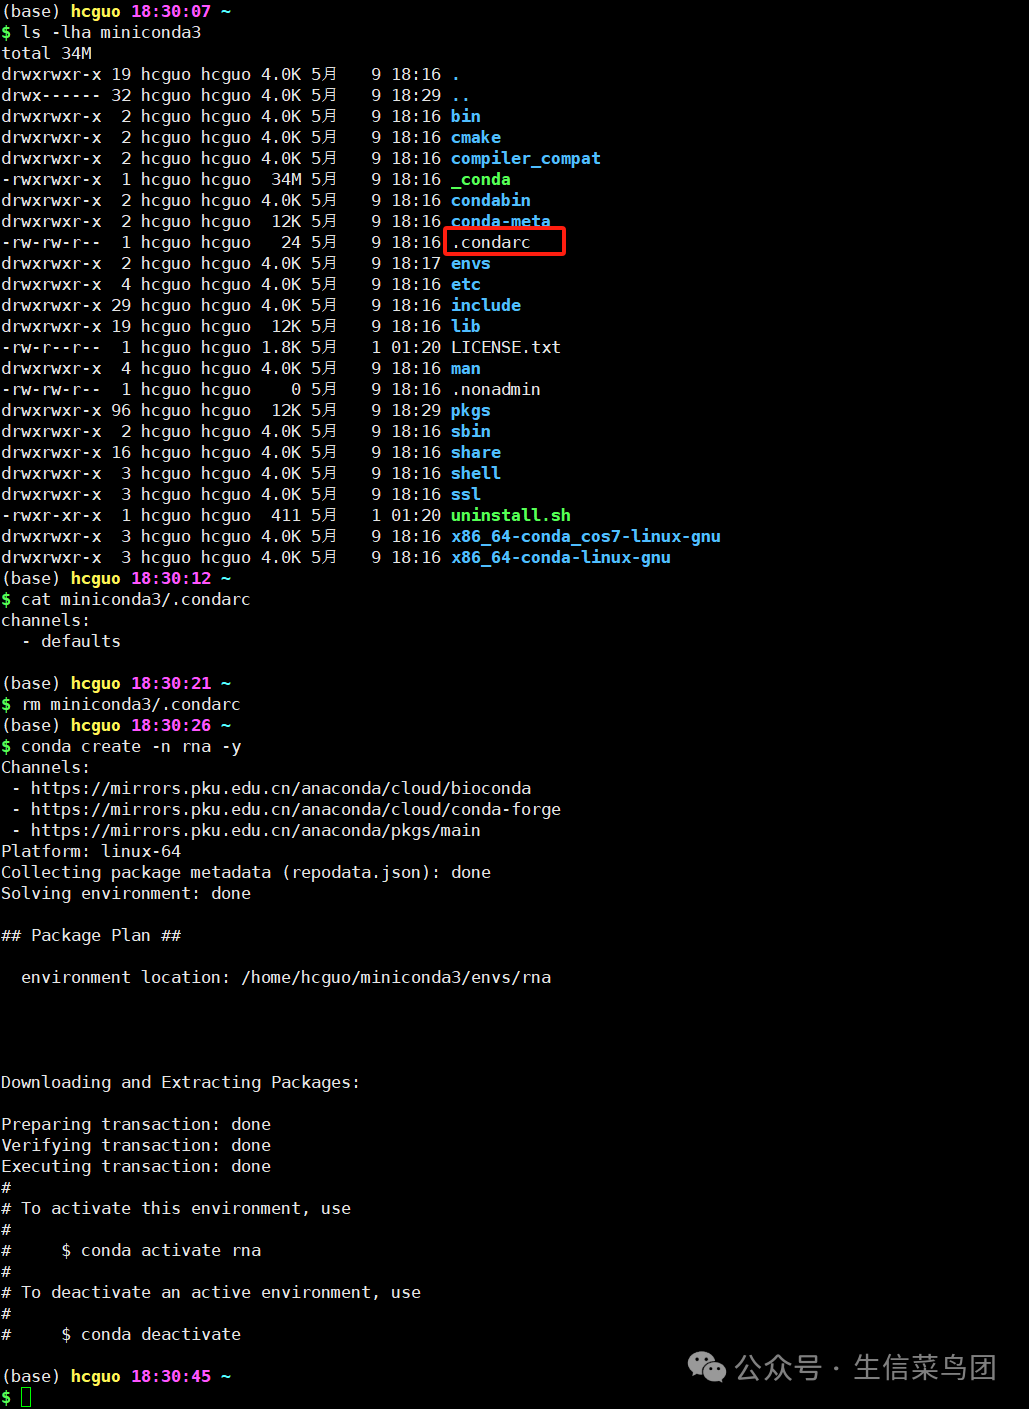Image resolution: width=1029 pixels, height=1409 pixels.
Task: Click the ".condarc" file in the listing
Action: [491, 242]
